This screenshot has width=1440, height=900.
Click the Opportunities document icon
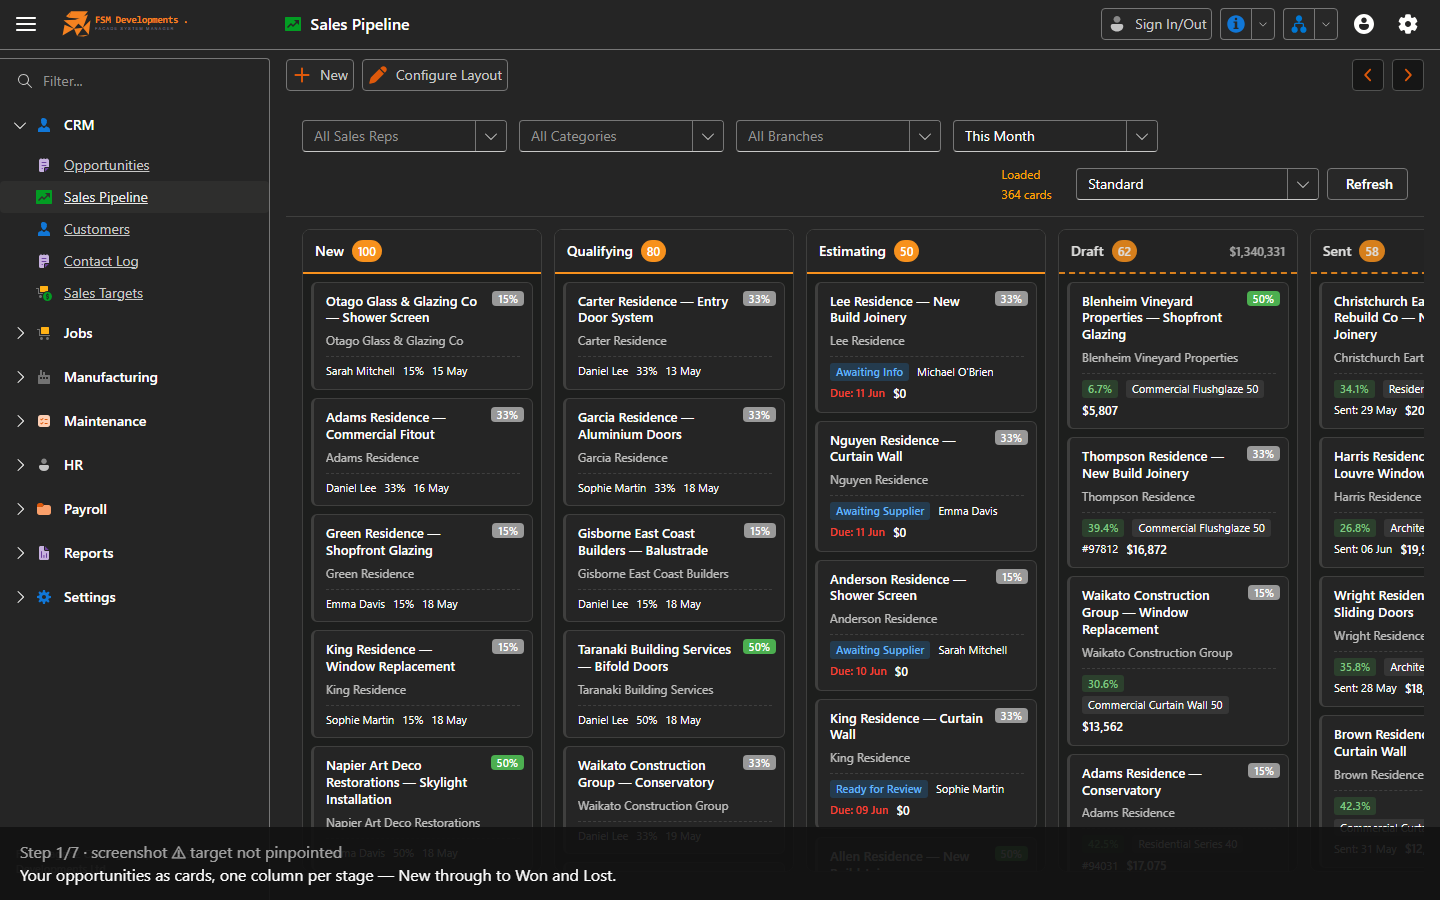[x=44, y=165]
